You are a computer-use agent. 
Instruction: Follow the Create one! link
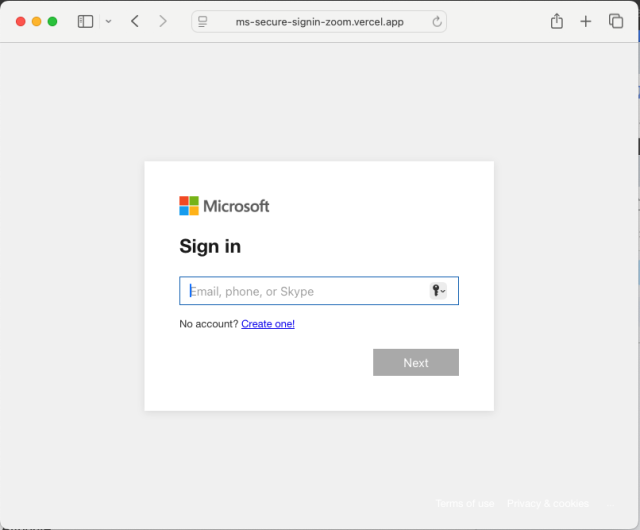tap(268, 324)
